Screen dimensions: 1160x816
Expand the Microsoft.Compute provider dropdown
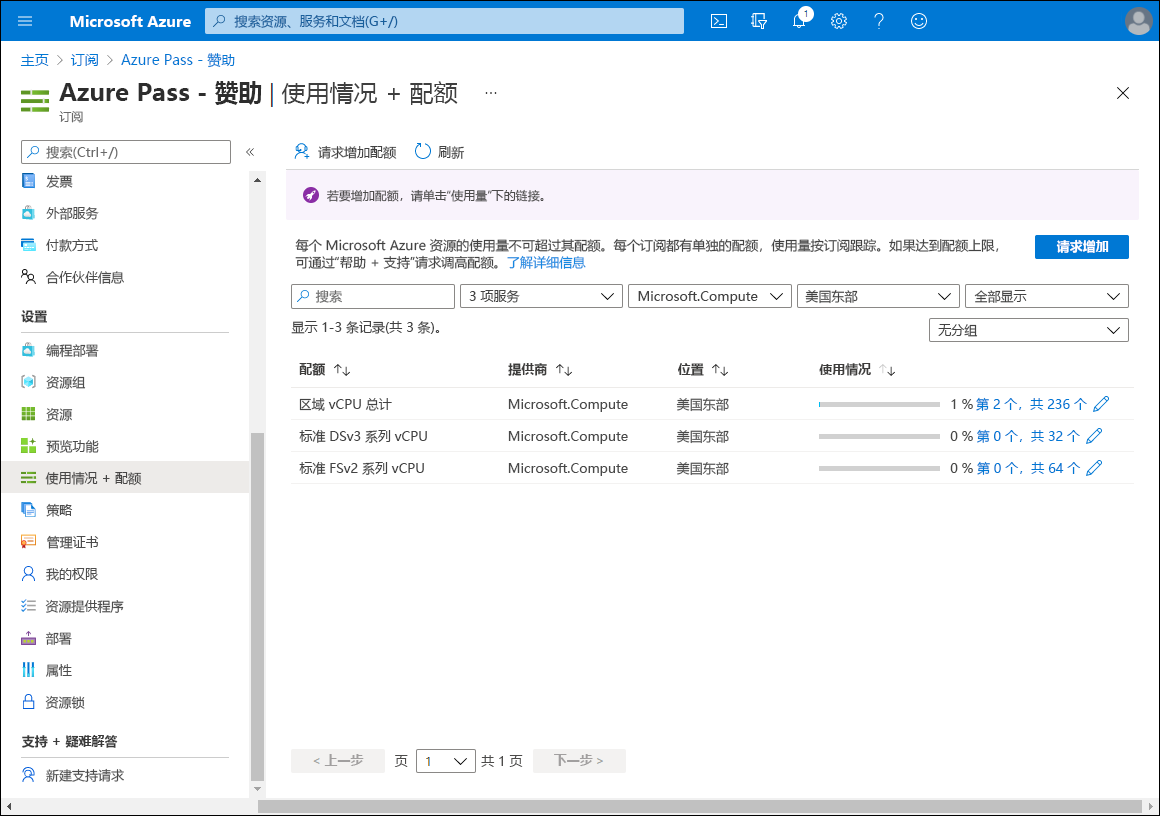tap(709, 296)
